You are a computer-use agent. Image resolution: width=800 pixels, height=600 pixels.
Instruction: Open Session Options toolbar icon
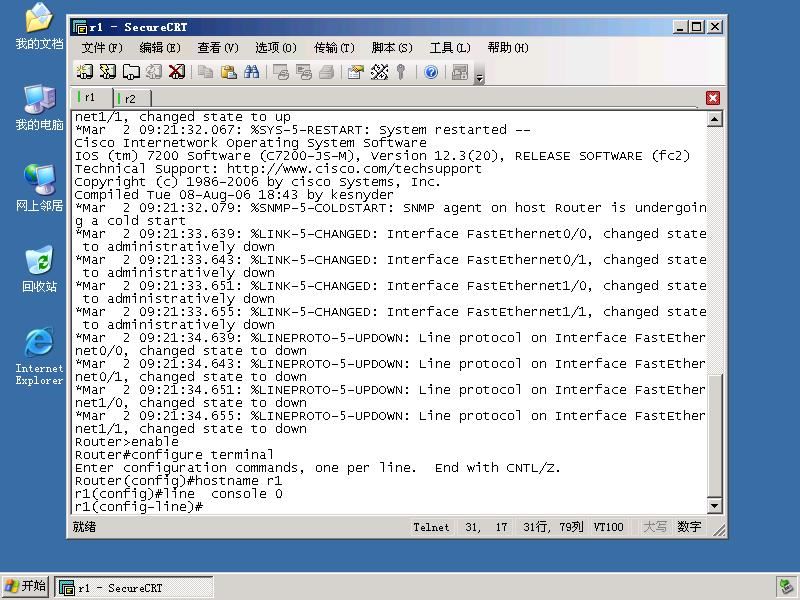click(x=356, y=72)
